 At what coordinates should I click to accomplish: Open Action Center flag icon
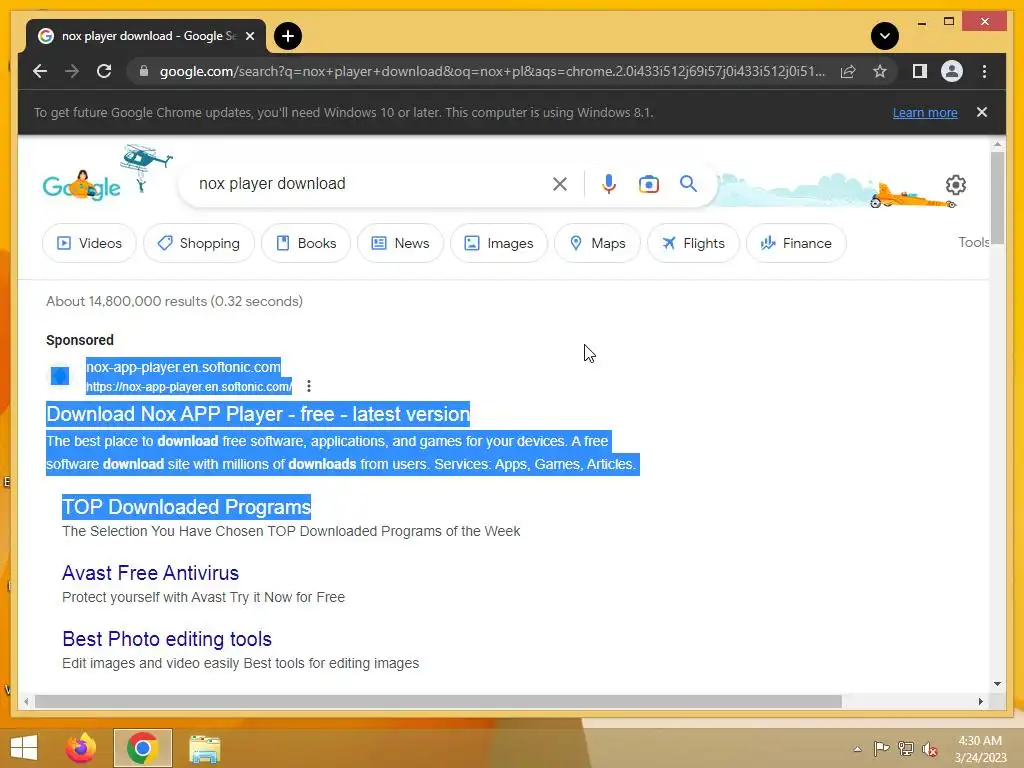[881, 749]
